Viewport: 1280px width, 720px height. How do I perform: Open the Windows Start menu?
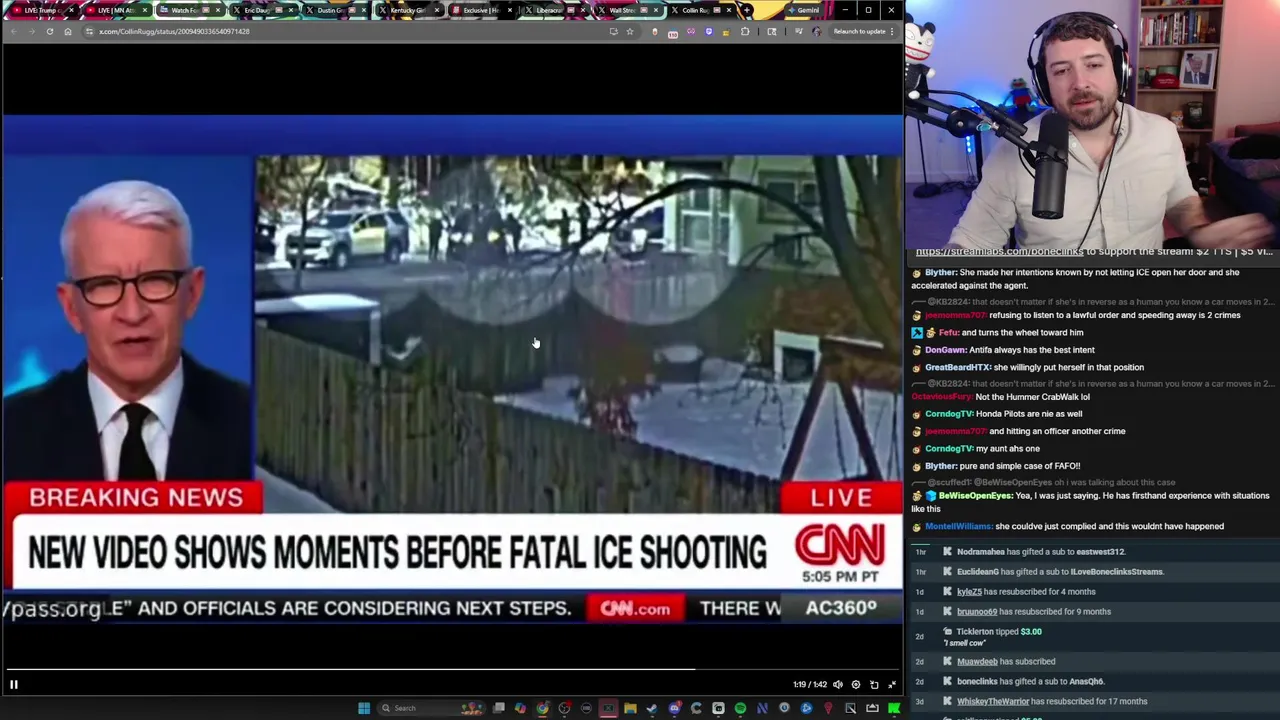[x=364, y=708]
